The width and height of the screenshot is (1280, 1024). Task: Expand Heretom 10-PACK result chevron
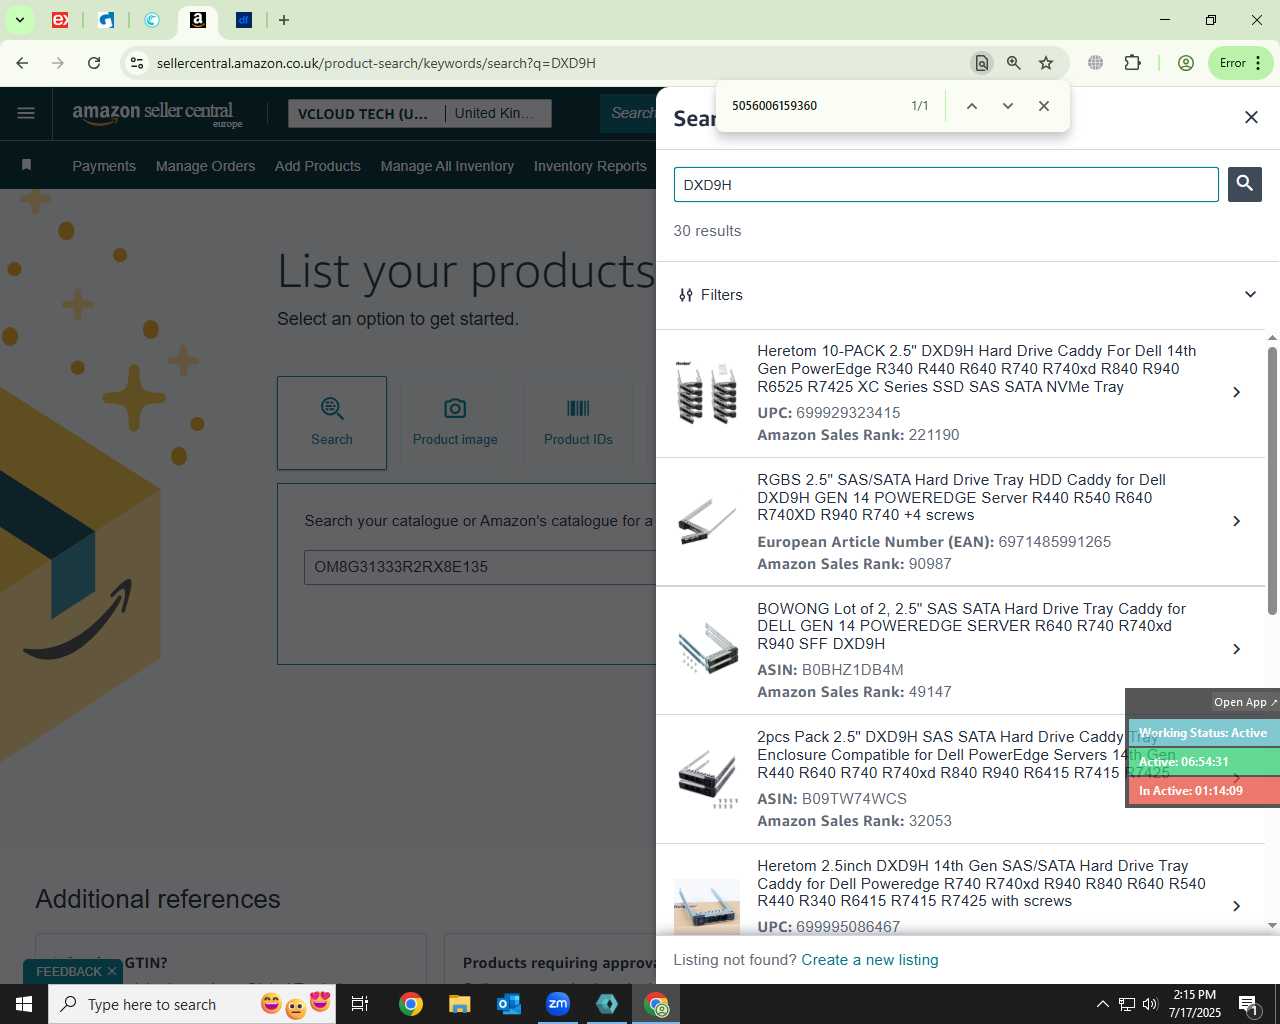[x=1237, y=392]
